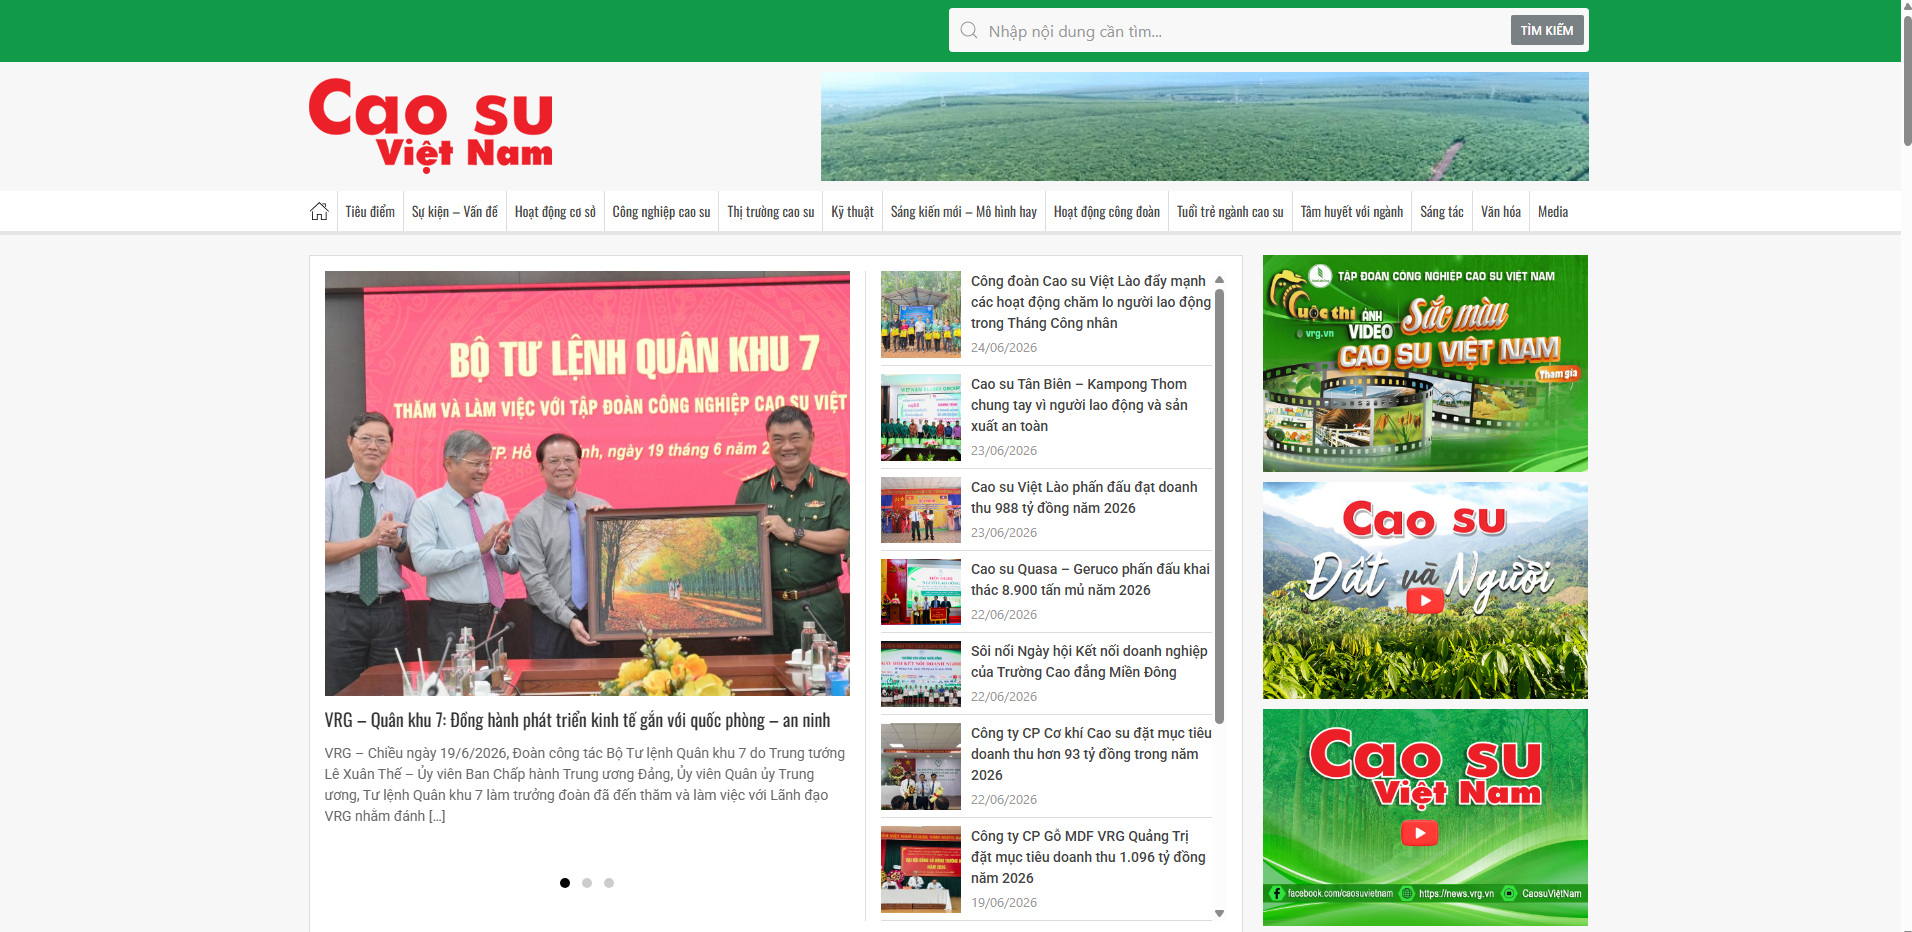This screenshot has height=932, width=1912.
Task: Open the Thị trường cao su menu
Action: 771,212
